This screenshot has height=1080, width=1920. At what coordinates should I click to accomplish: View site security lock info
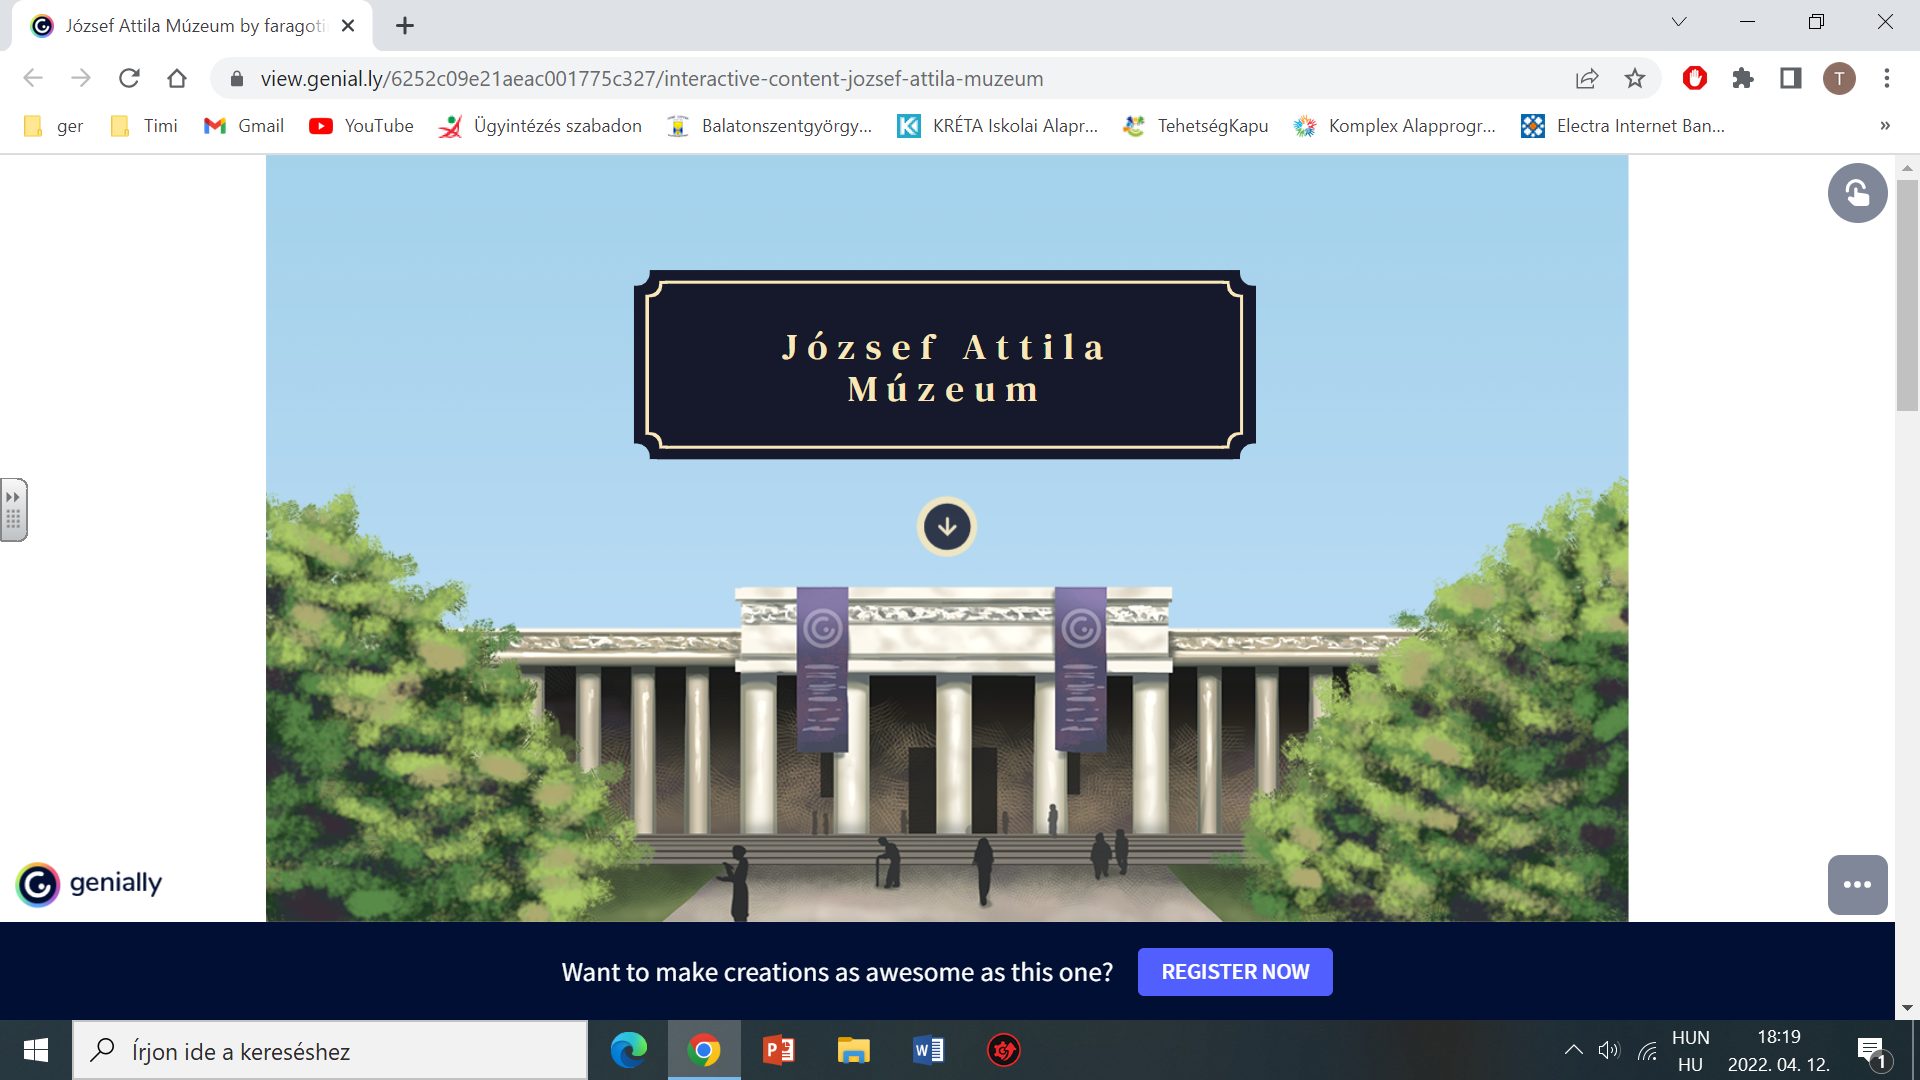click(x=237, y=79)
